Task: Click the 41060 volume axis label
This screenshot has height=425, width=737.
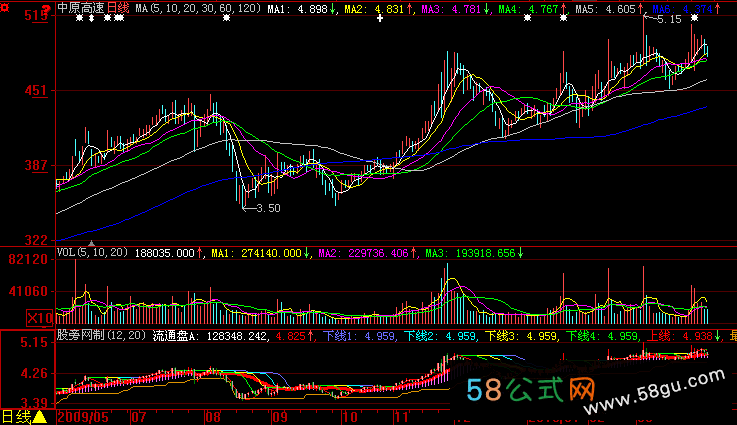Action: click(x=28, y=291)
